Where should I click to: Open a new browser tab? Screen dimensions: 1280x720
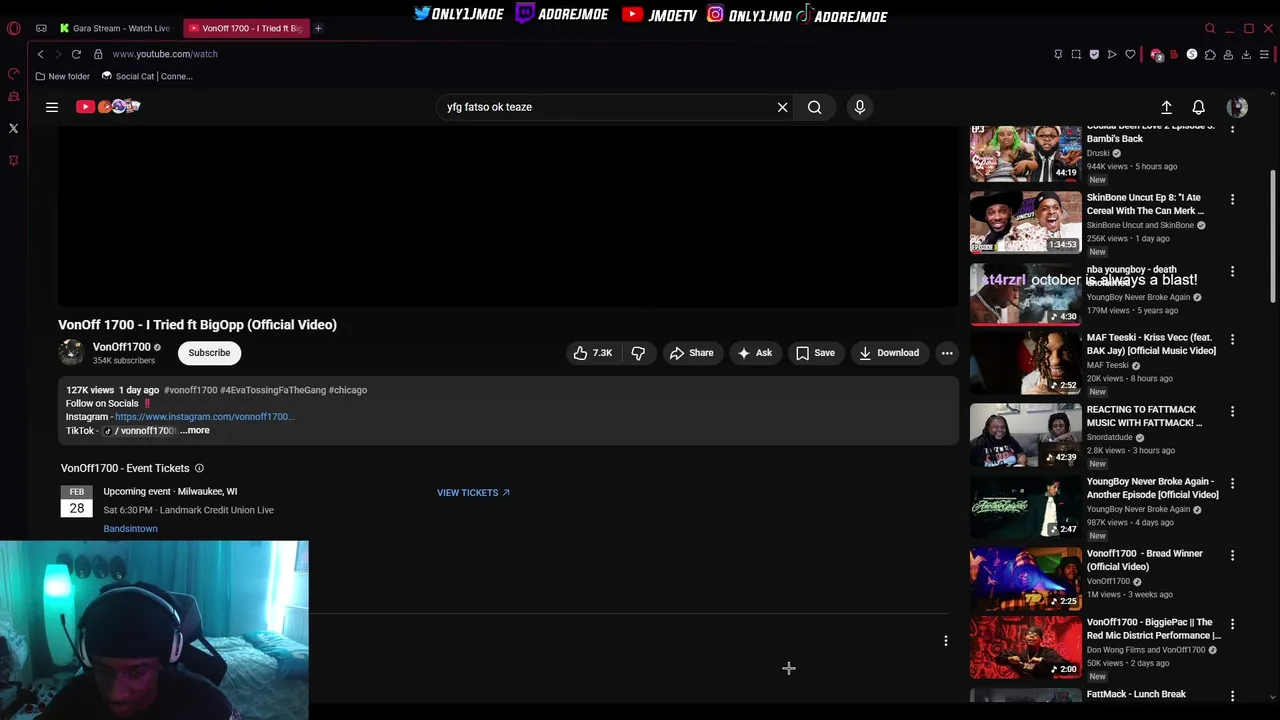(x=318, y=28)
